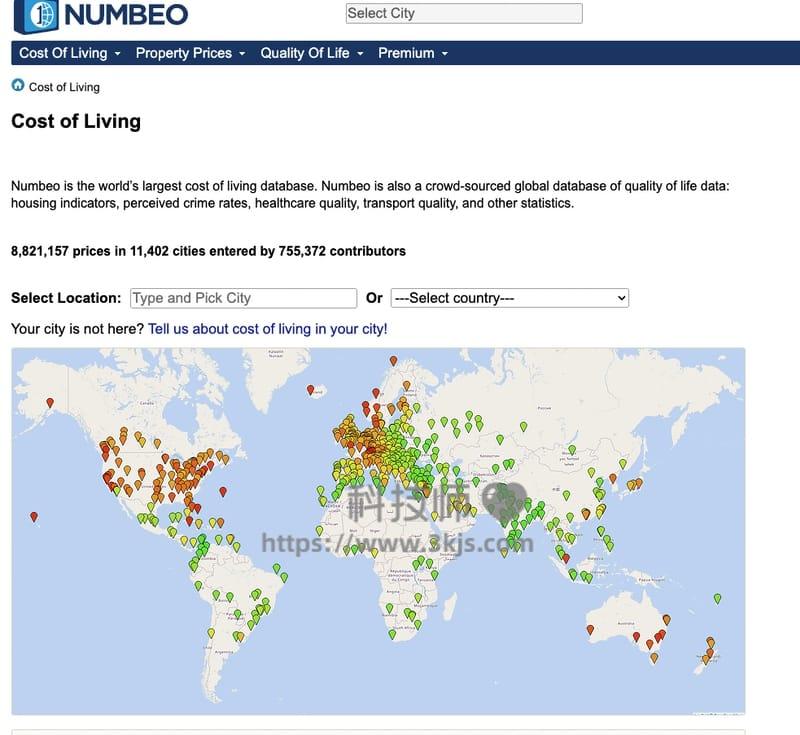Image resolution: width=800 pixels, height=735 pixels.
Task: Click the red pin at Hawaii in the Pacific
Action: tap(34, 517)
